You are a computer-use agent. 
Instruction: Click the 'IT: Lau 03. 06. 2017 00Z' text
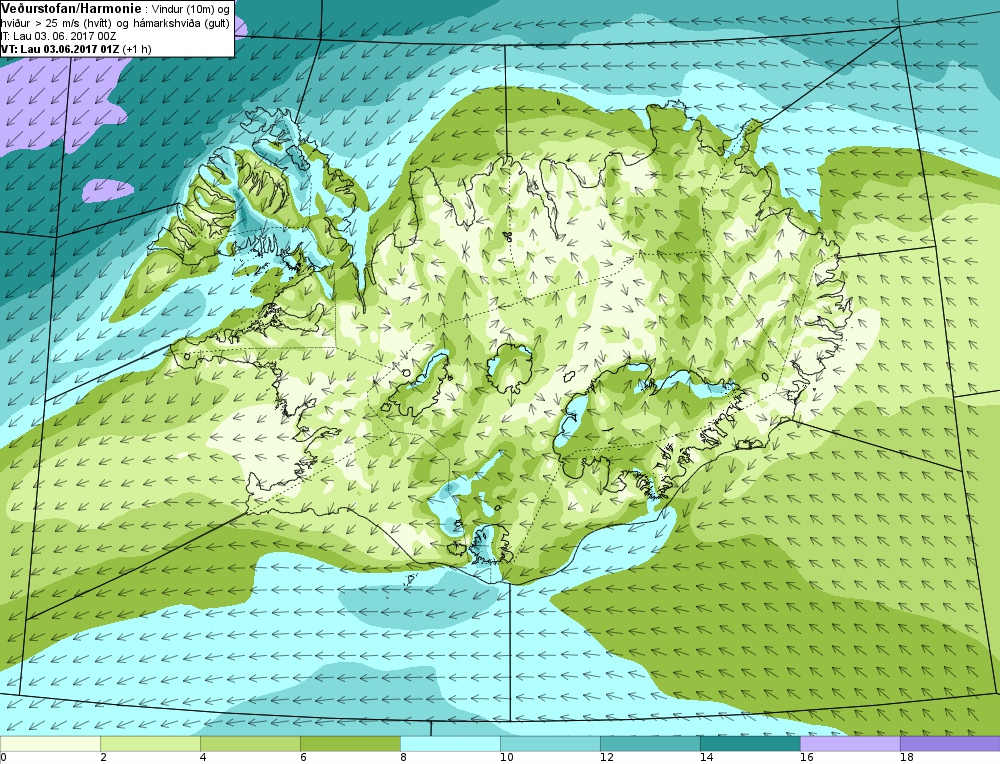(x=59, y=36)
